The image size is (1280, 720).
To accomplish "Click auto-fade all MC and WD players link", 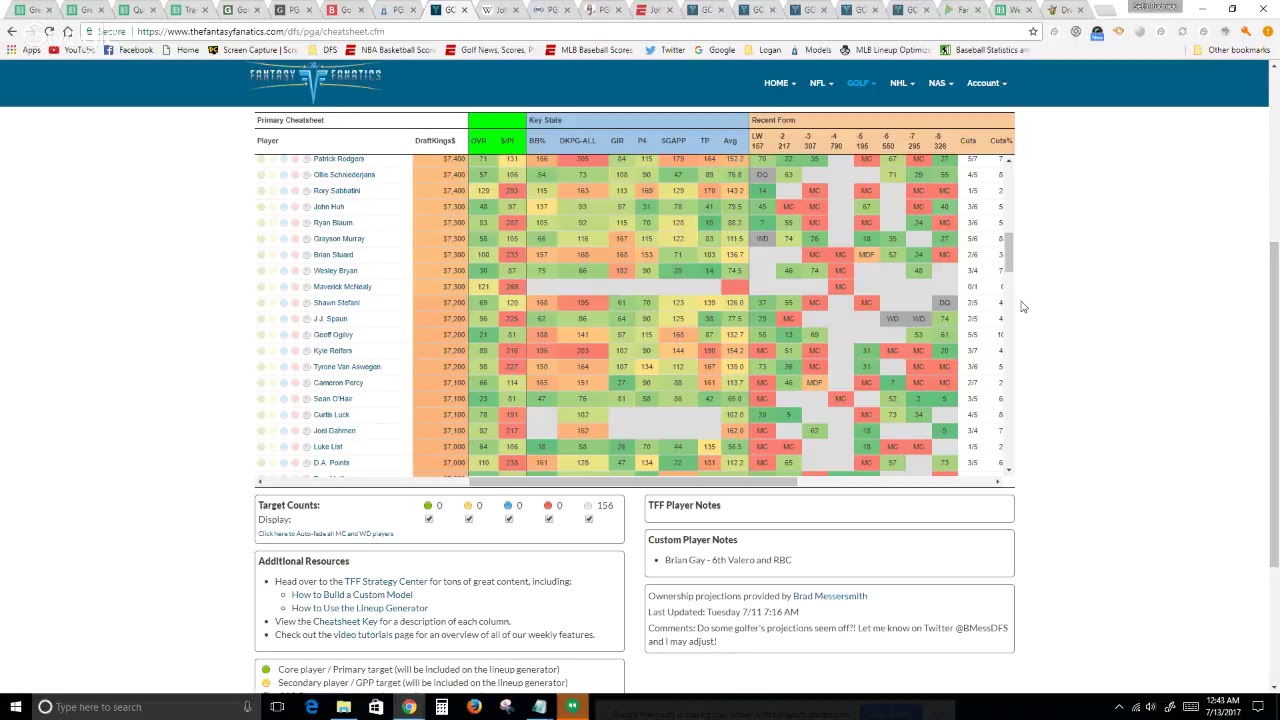I will point(325,534).
